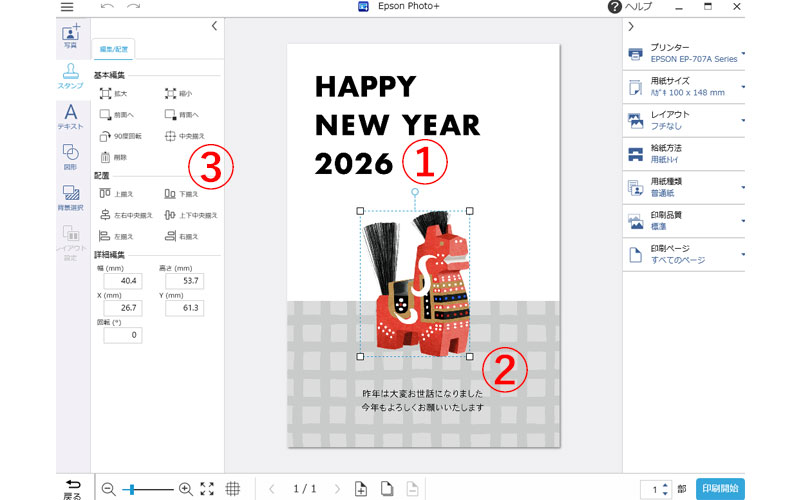Toggle the grid display icon in the bottom toolbar
Screen dimensions: 800x500
(233, 489)
